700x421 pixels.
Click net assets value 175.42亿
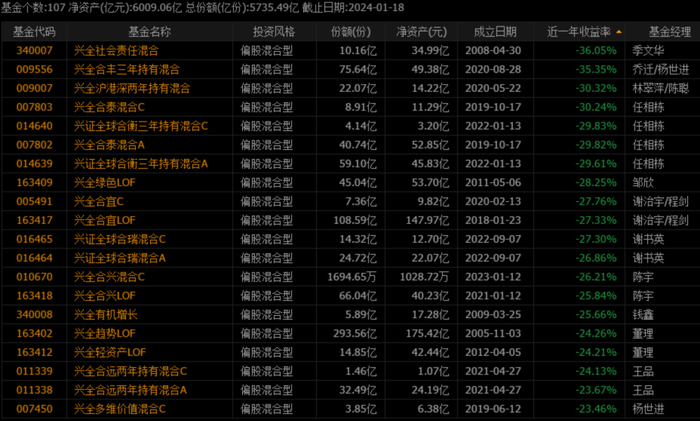[427, 333]
